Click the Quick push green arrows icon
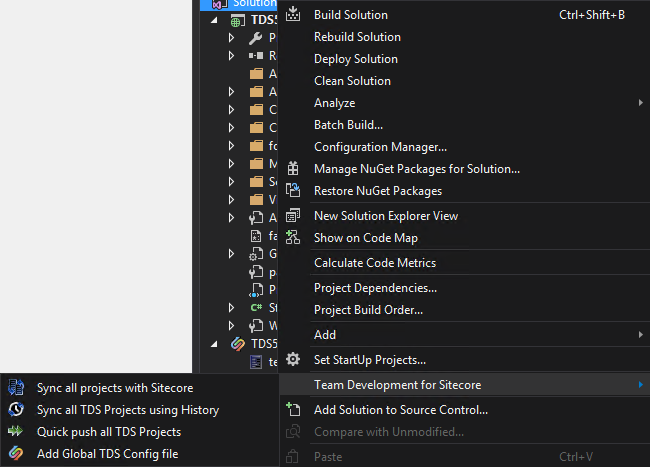 tap(16, 431)
